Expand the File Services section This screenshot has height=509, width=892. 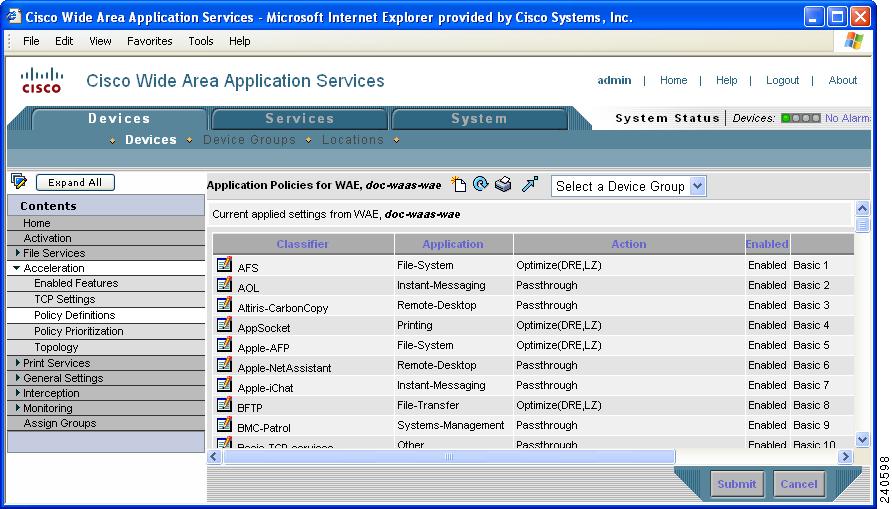pyautogui.click(x=18, y=253)
